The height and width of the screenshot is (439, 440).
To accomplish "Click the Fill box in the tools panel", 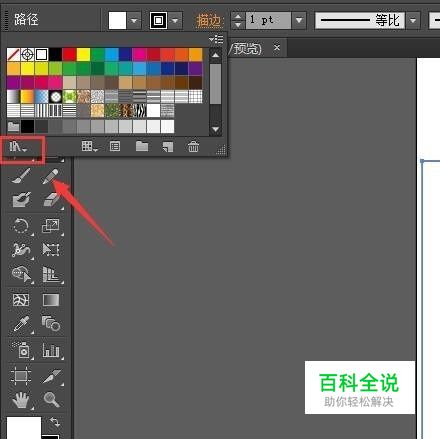I will (x=24, y=428).
